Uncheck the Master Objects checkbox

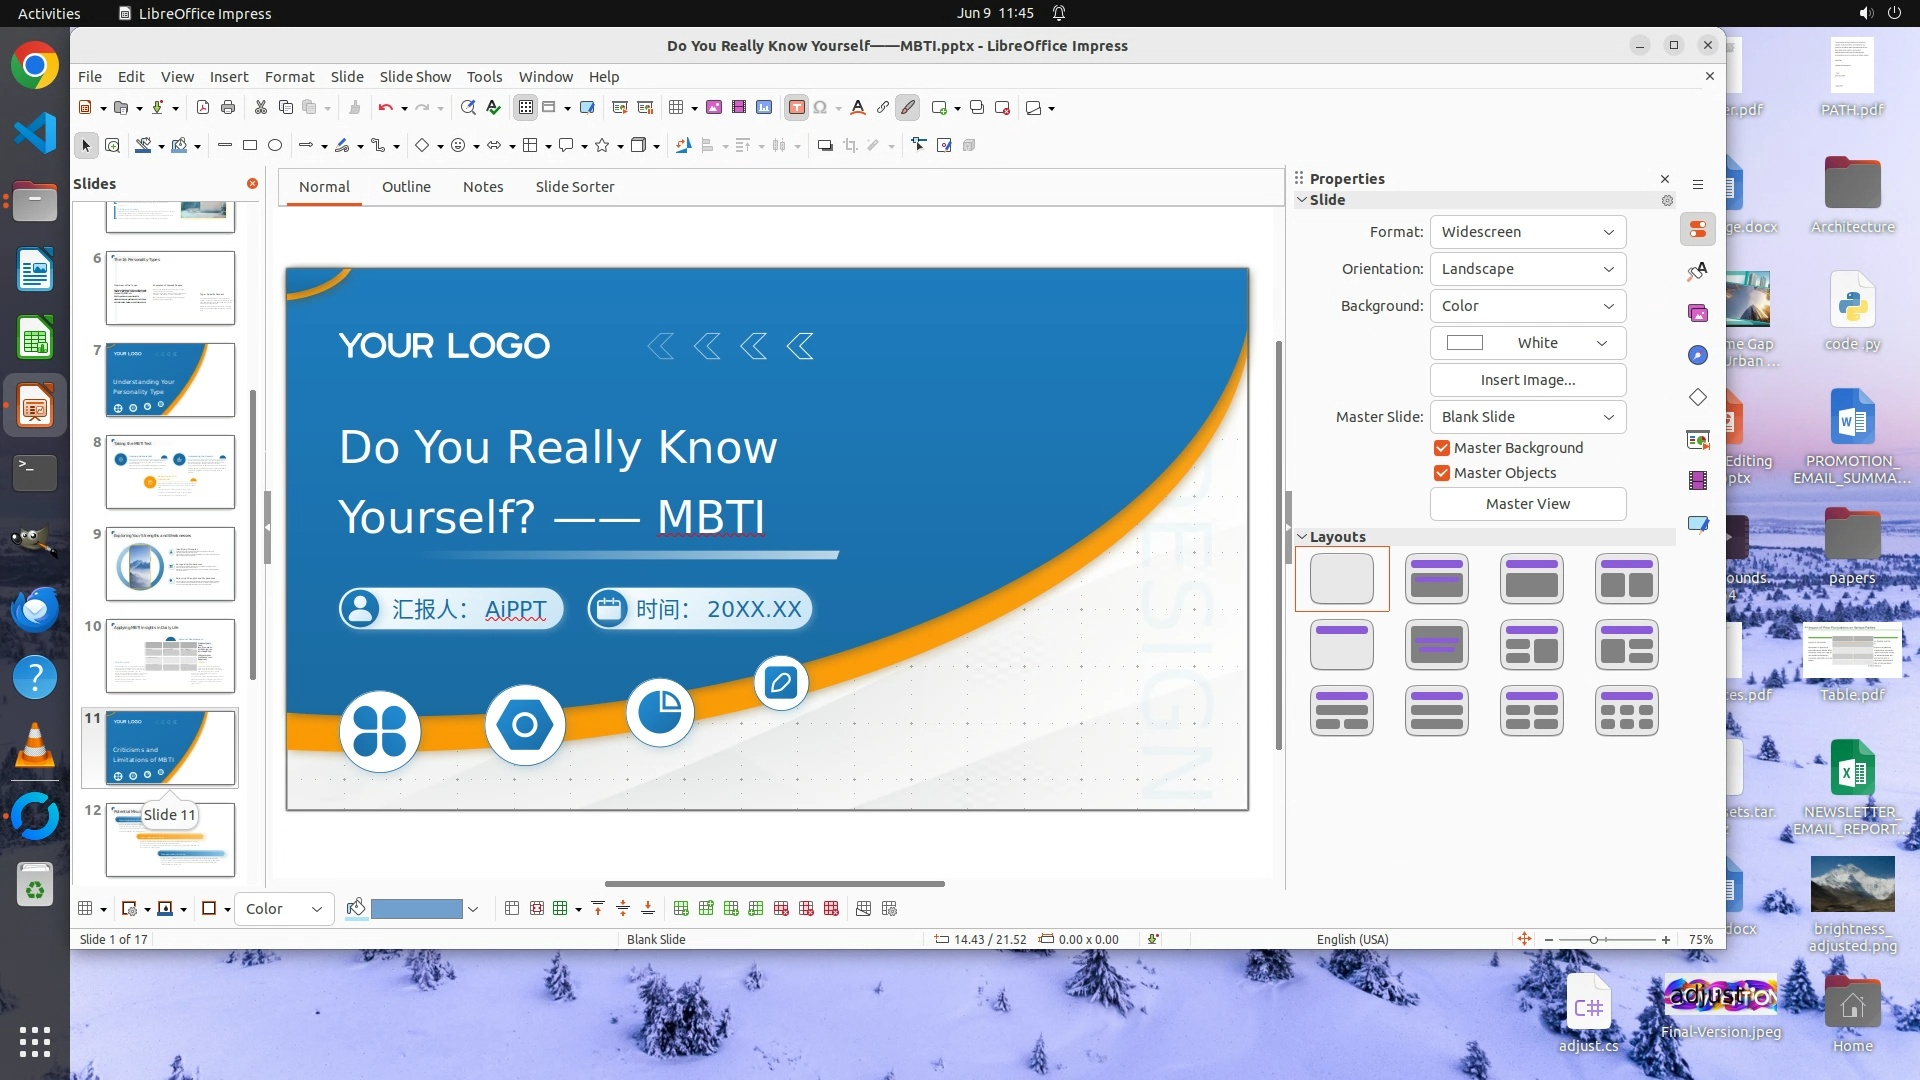pos(1442,473)
